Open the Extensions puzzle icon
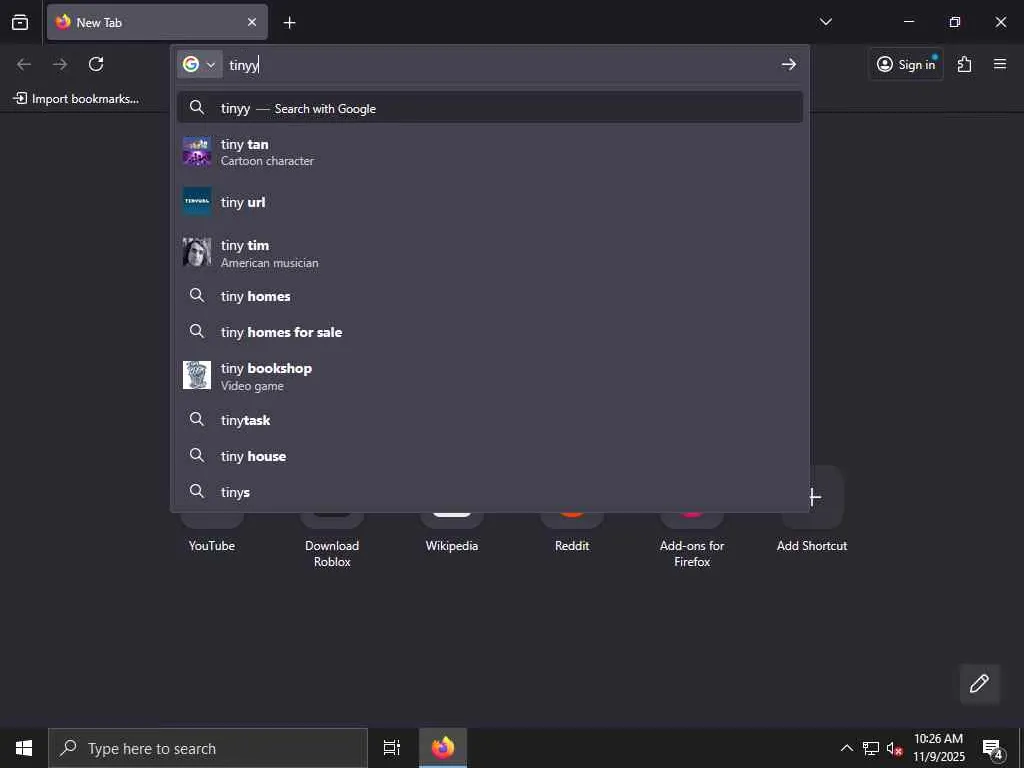 click(965, 64)
